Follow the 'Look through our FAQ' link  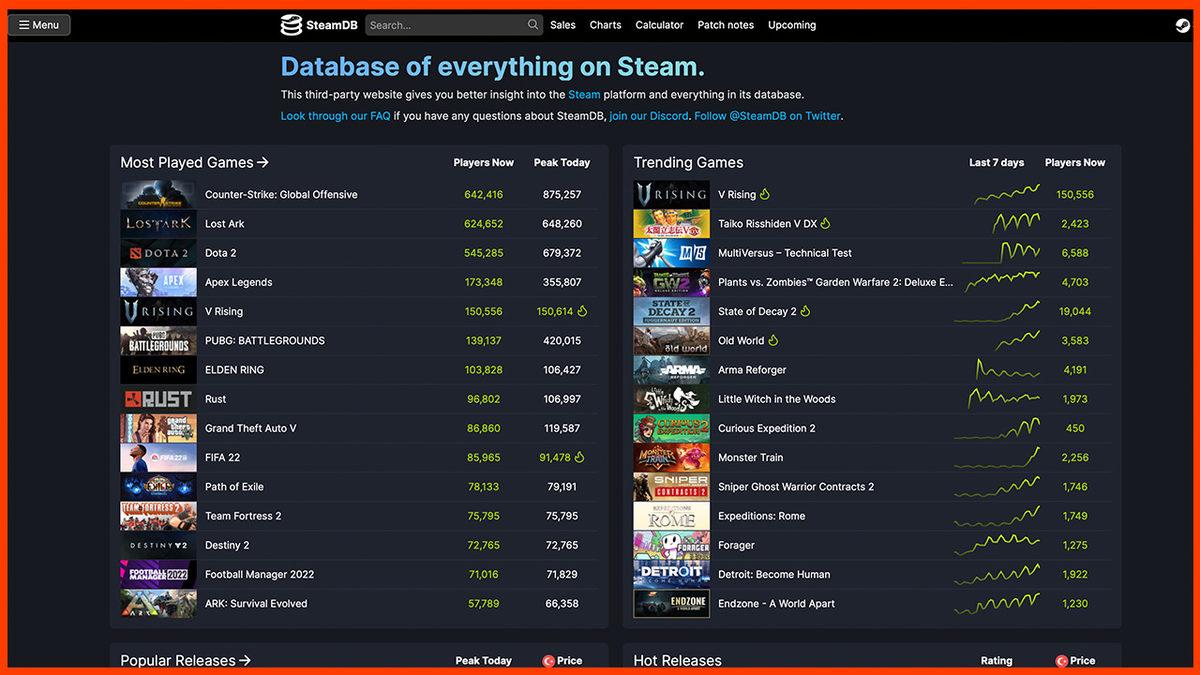(335, 116)
